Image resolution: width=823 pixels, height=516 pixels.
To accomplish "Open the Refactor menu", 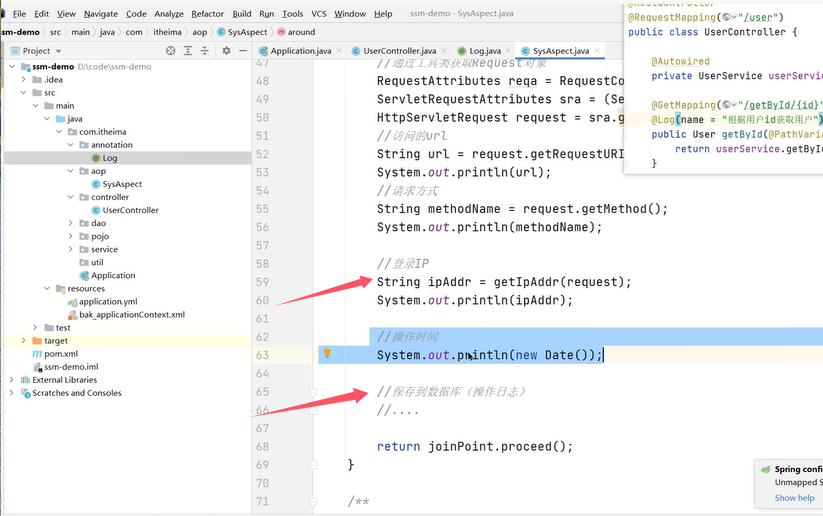I will tap(207, 14).
